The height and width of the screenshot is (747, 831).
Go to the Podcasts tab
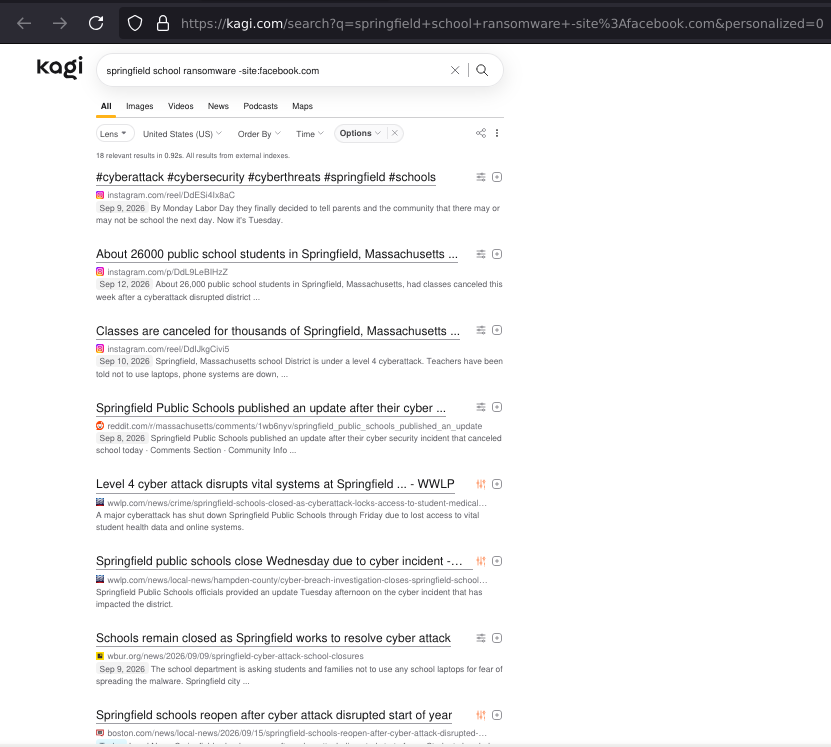point(260,106)
